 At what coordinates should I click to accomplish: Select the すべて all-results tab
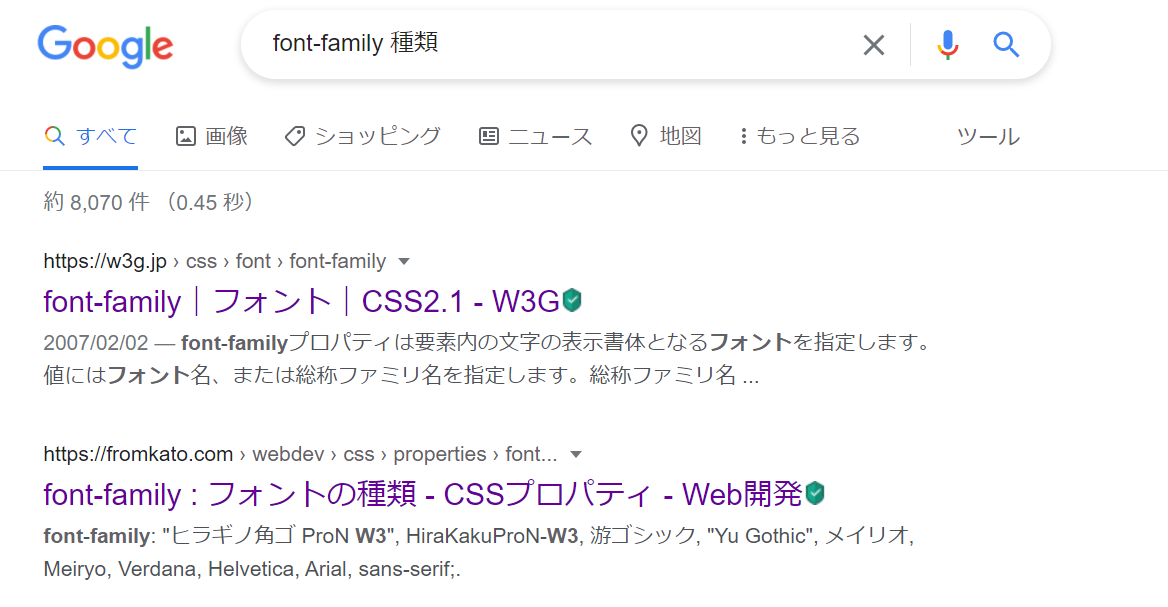90,136
